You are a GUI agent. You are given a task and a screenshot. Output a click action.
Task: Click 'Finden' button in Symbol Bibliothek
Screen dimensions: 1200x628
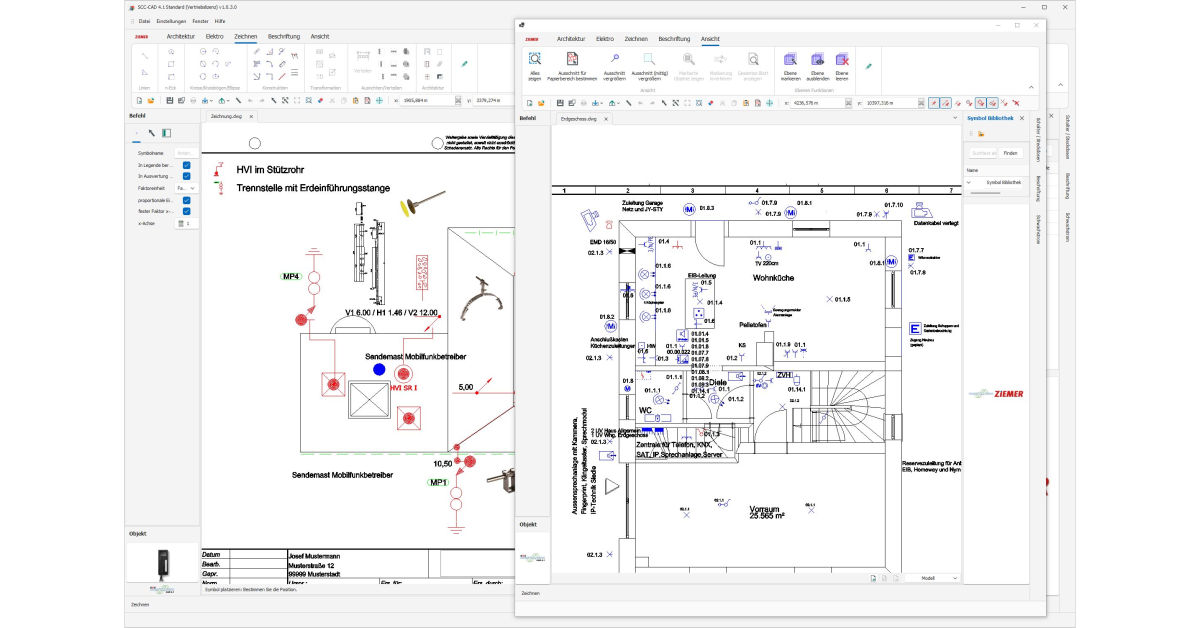(x=1010, y=152)
